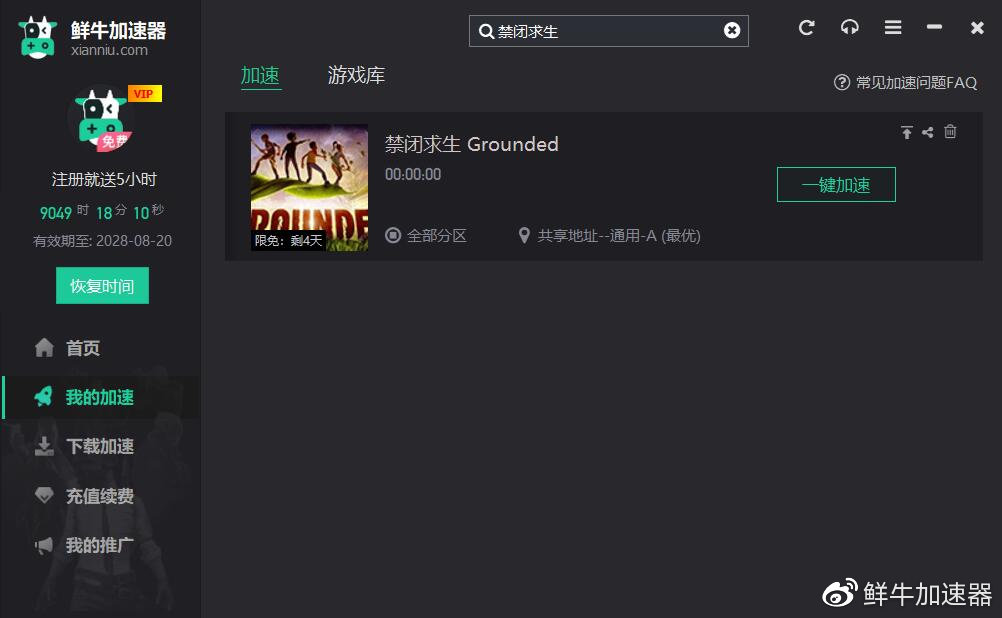Share the Grounded game entry

(x=929, y=131)
